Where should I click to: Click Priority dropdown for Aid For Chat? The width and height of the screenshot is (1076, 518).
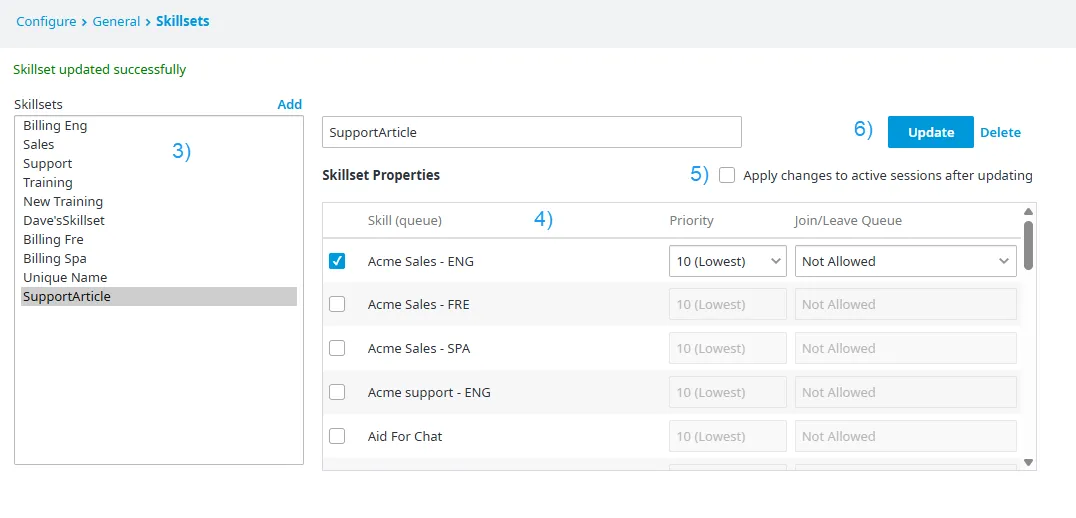[x=727, y=436]
